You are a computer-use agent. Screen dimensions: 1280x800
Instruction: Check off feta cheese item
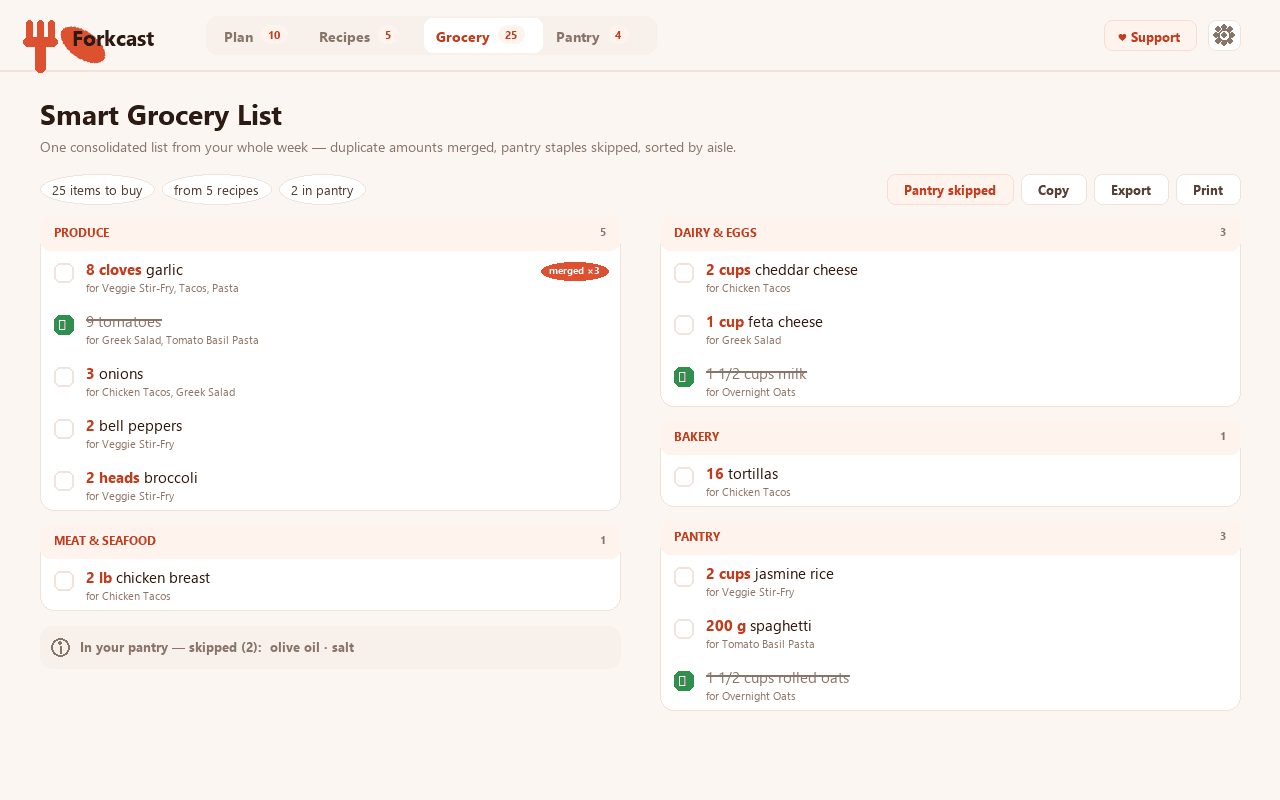point(684,325)
